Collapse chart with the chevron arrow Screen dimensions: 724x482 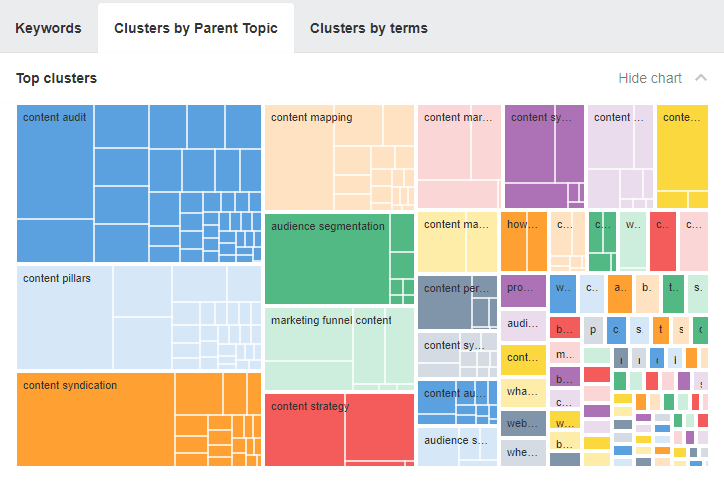click(700, 78)
